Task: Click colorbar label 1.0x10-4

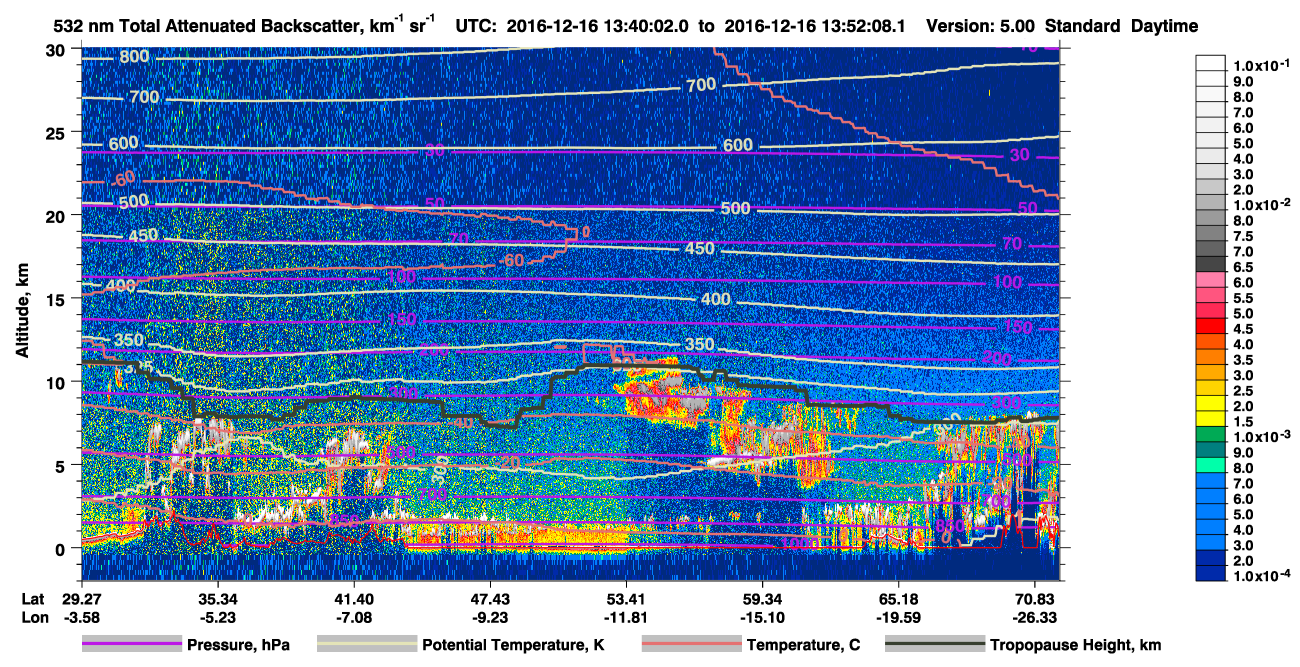Action: pos(1260,576)
